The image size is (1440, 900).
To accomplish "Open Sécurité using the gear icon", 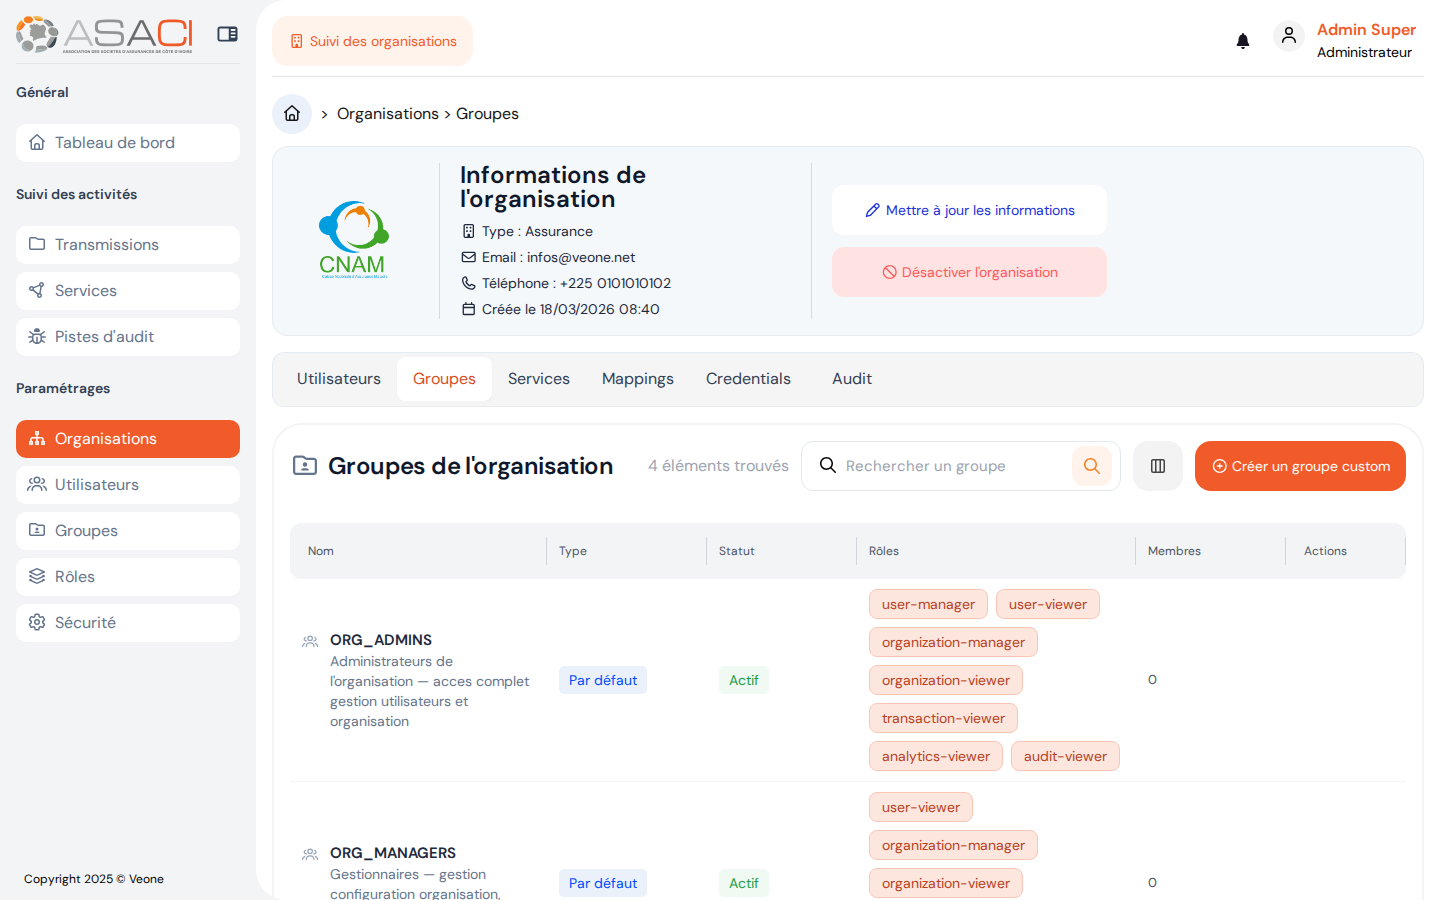I will [37, 622].
